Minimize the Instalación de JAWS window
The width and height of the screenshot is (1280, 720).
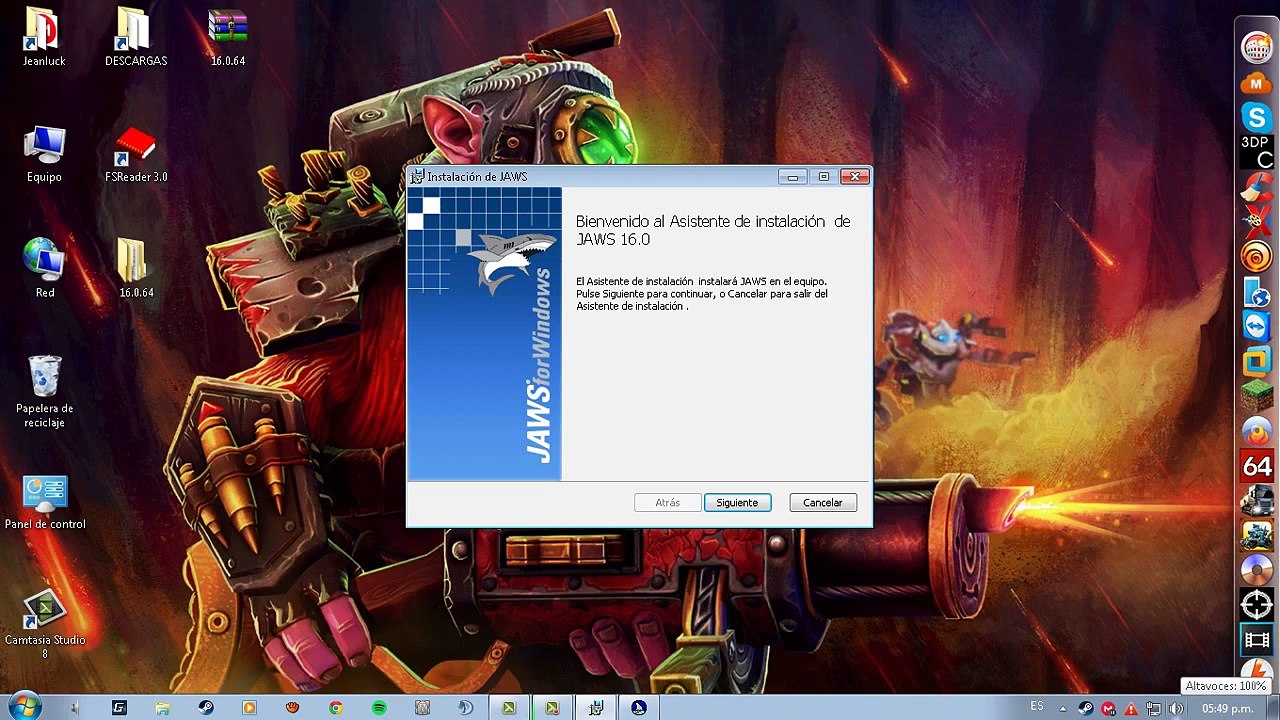(x=792, y=177)
